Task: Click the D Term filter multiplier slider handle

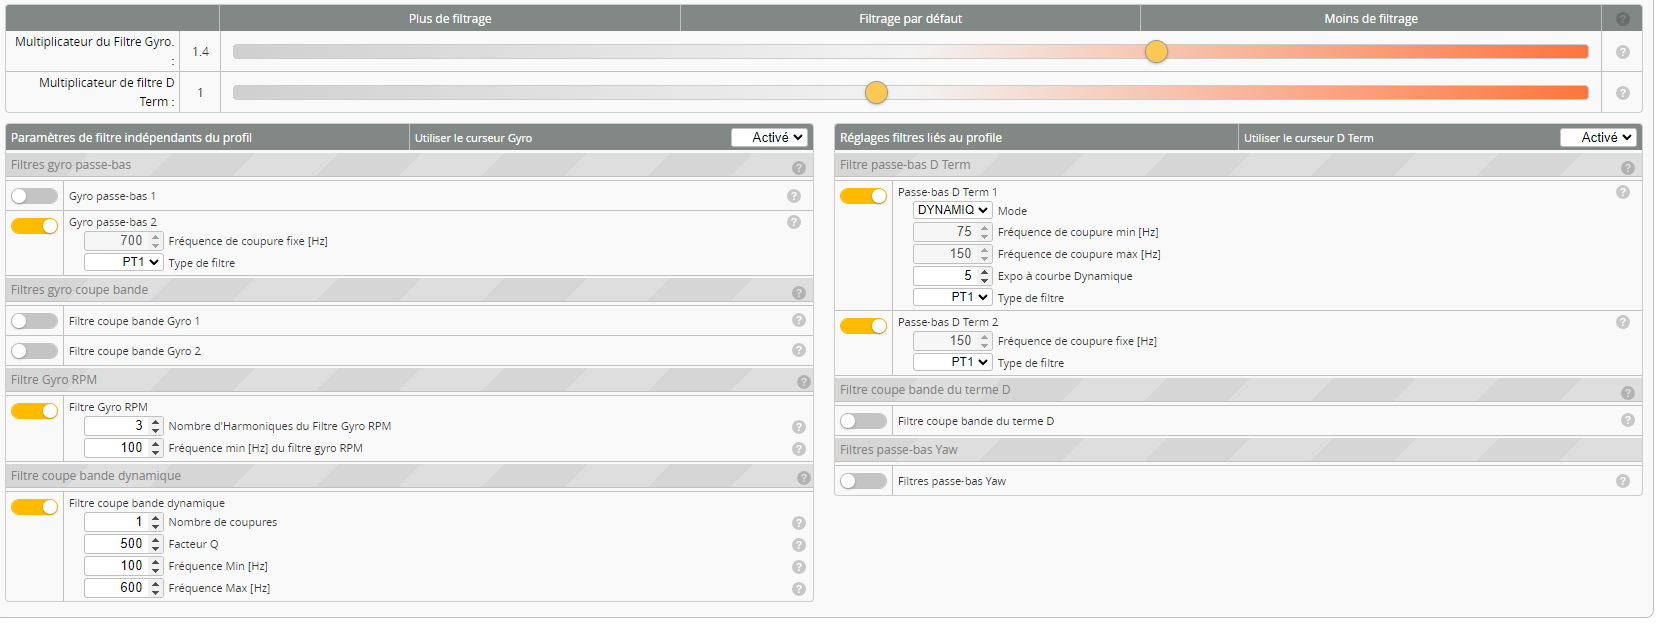Action: (x=876, y=93)
